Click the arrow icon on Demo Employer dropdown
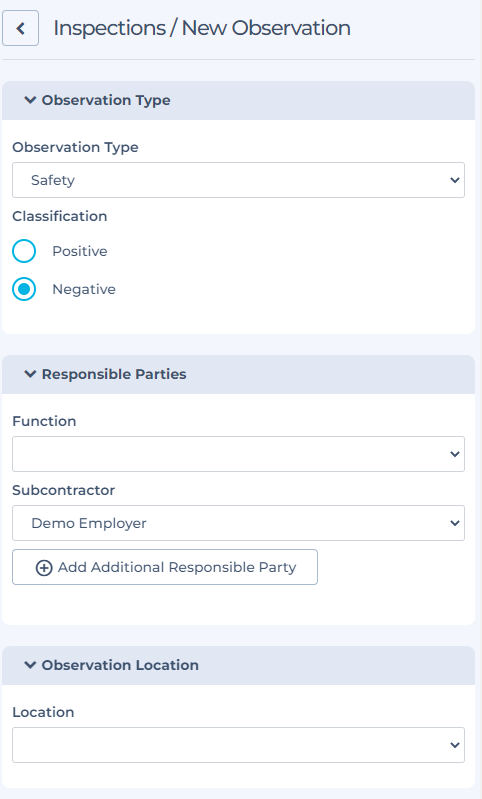The width and height of the screenshot is (482, 799). point(454,523)
